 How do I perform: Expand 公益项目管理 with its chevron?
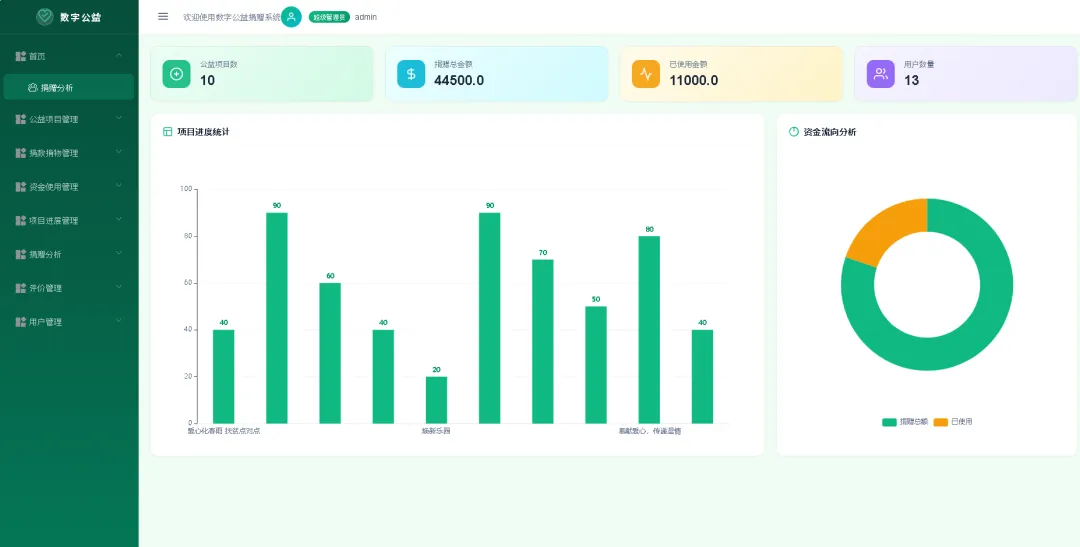click(119, 118)
